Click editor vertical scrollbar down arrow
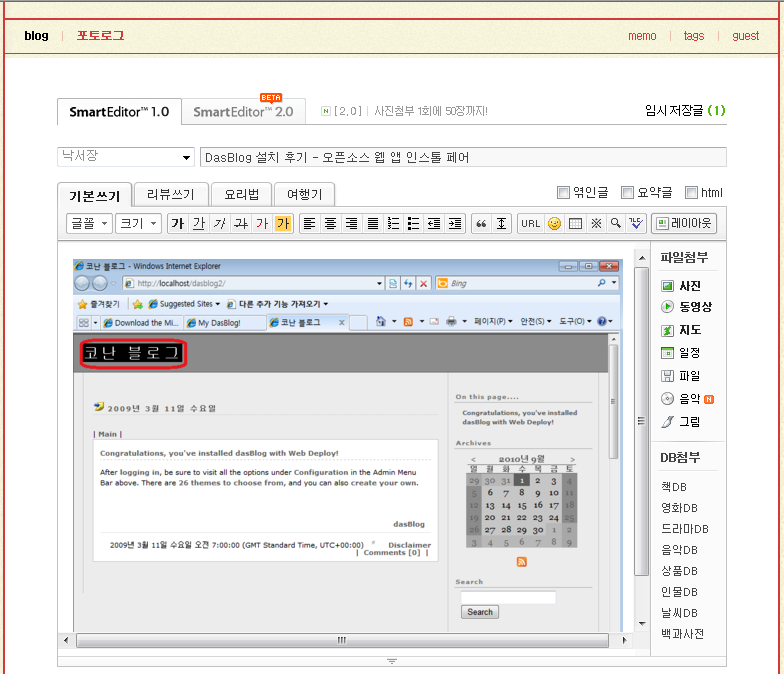The width and height of the screenshot is (784, 674). pos(642,624)
